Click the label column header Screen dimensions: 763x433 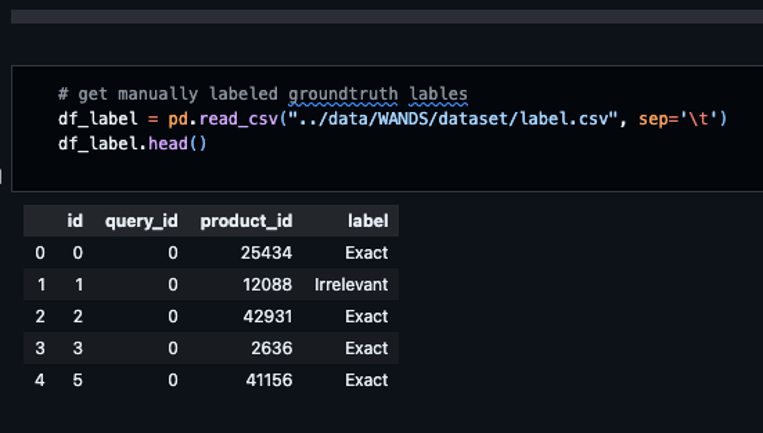click(x=368, y=221)
